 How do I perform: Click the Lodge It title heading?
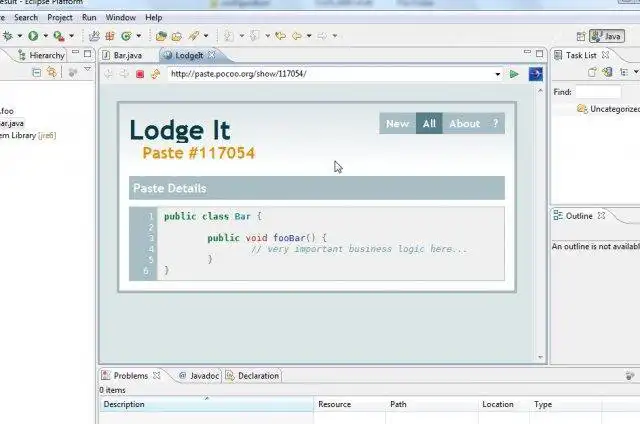(x=180, y=131)
